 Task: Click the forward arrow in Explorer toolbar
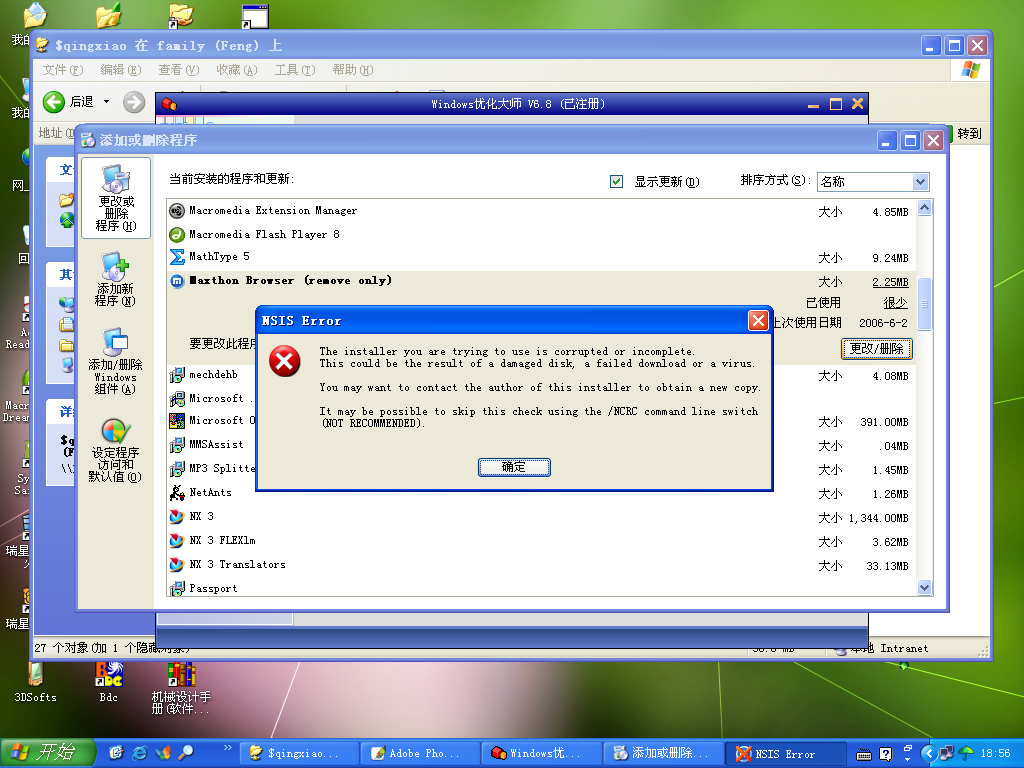pos(134,102)
